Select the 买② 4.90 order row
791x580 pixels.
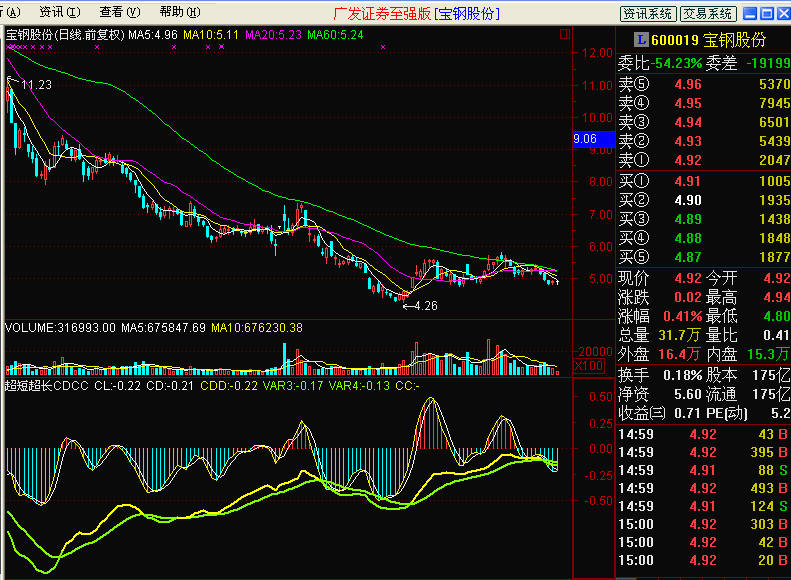(x=704, y=200)
